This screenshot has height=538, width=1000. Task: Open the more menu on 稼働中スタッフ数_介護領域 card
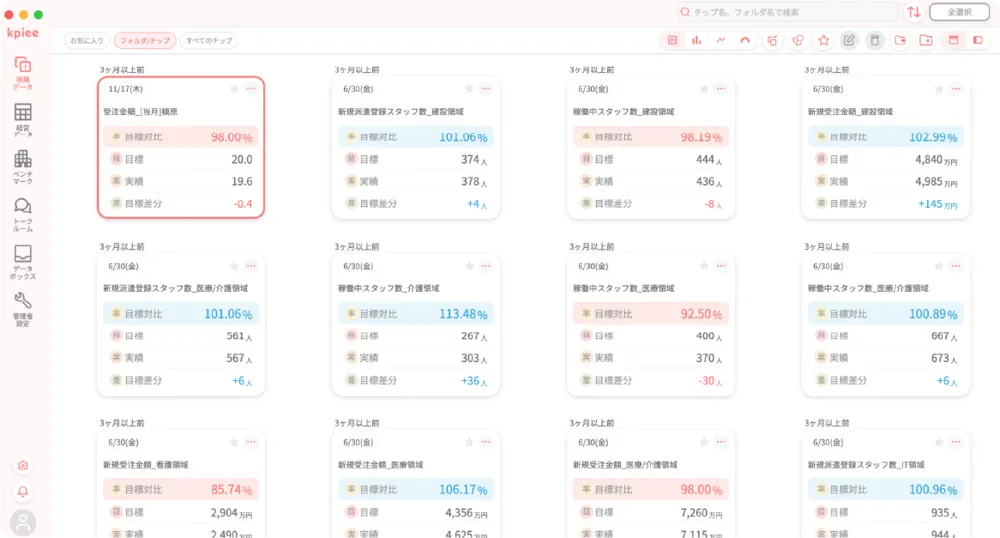point(486,266)
